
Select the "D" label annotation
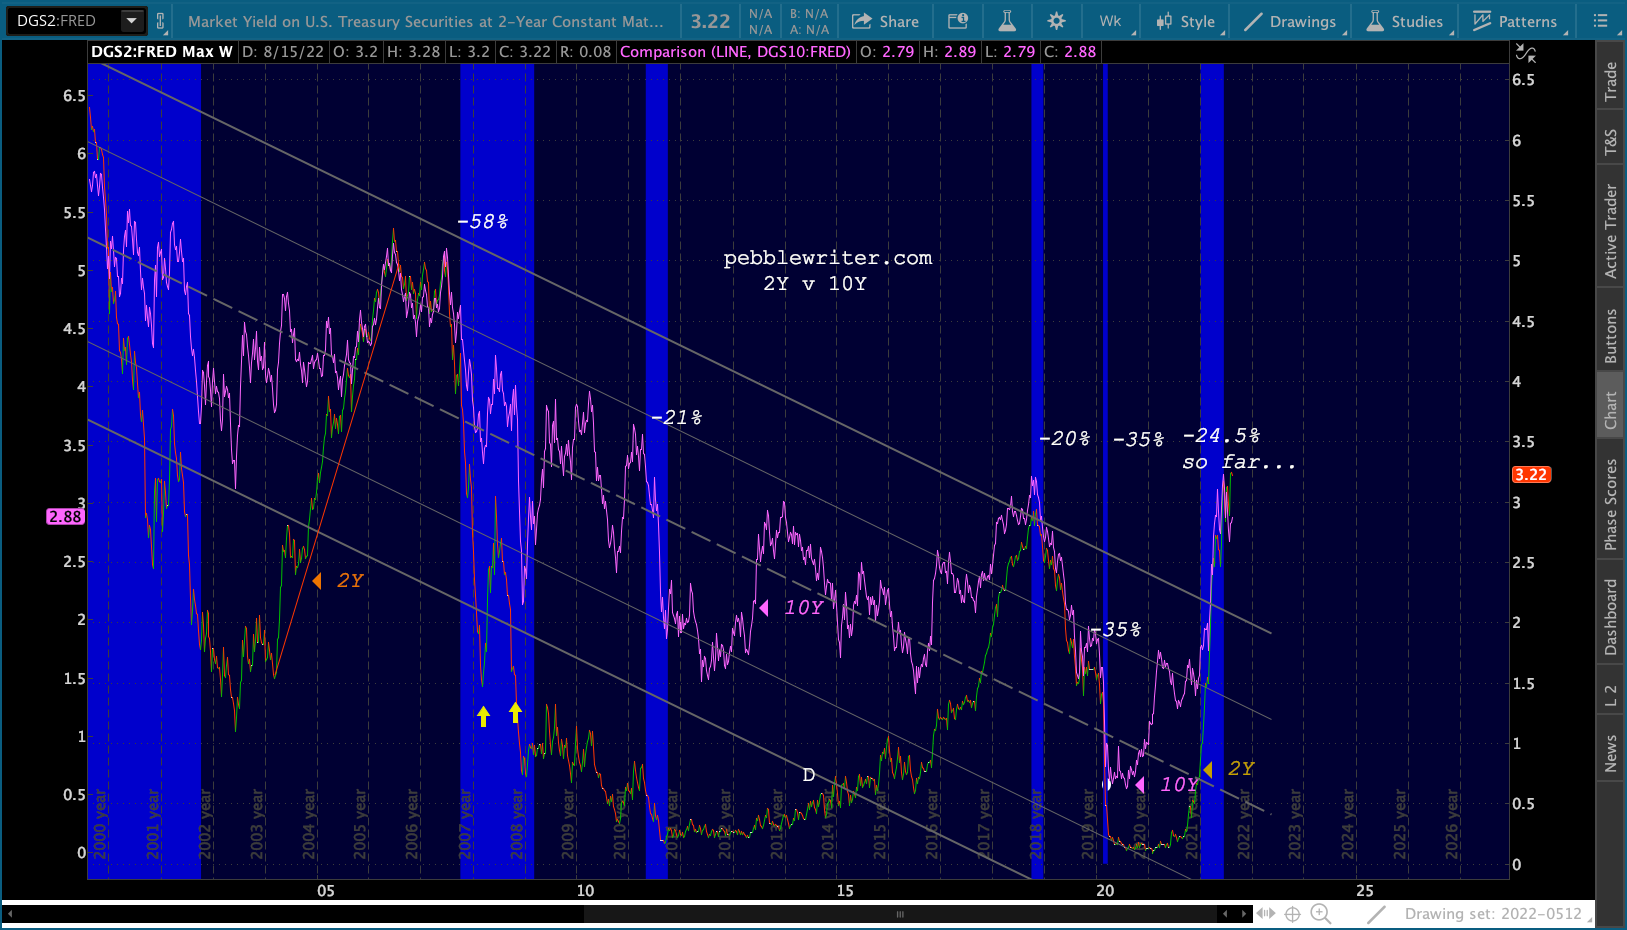[x=809, y=775]
